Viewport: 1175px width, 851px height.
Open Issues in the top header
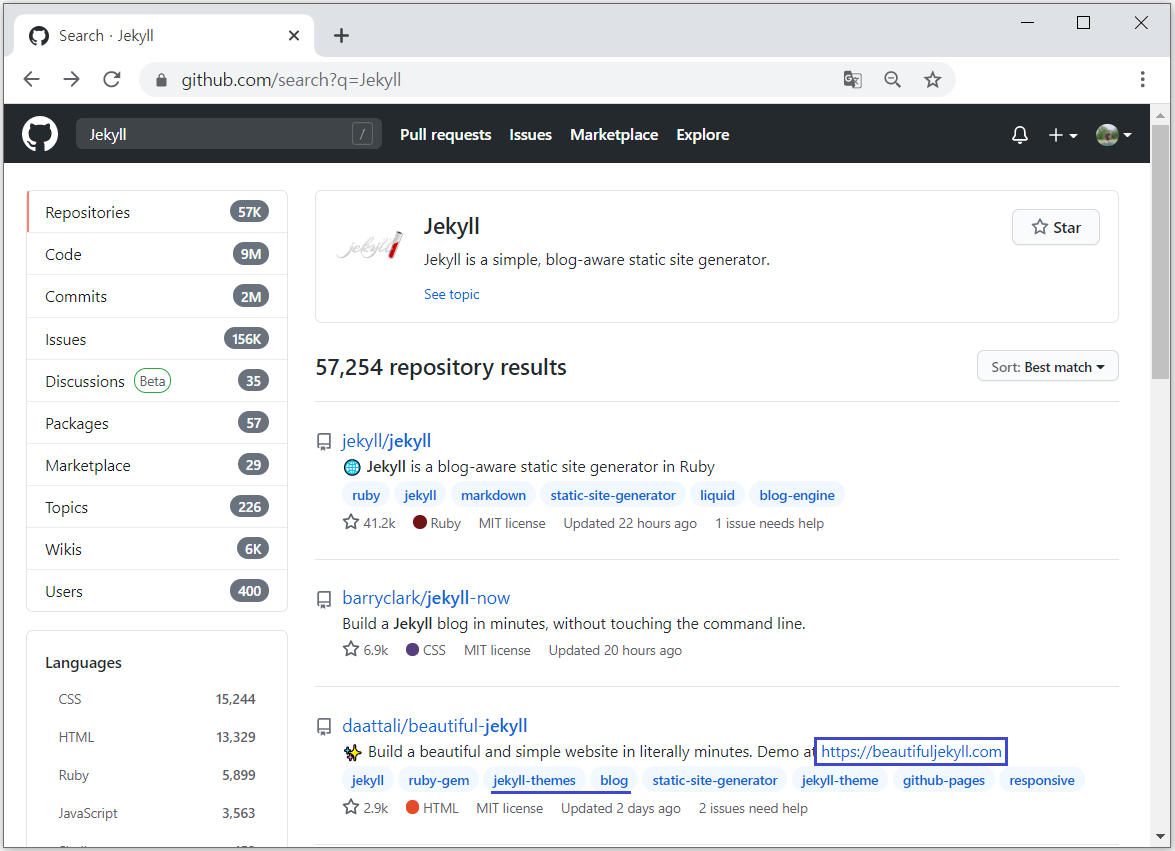click(x=531, y=135)
